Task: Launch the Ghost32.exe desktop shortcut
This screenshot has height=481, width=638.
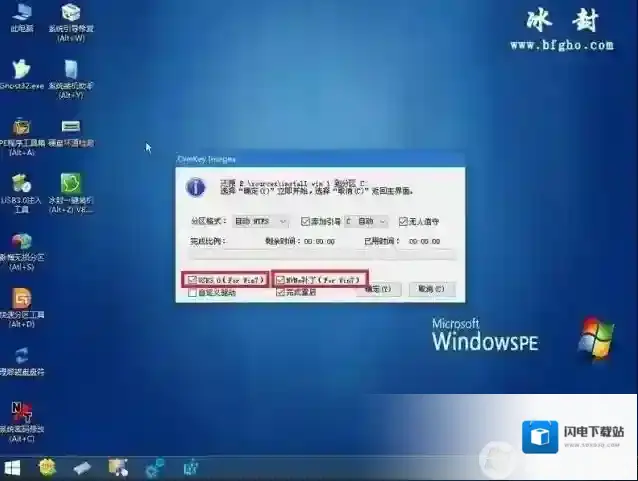Action: point(20,71)
